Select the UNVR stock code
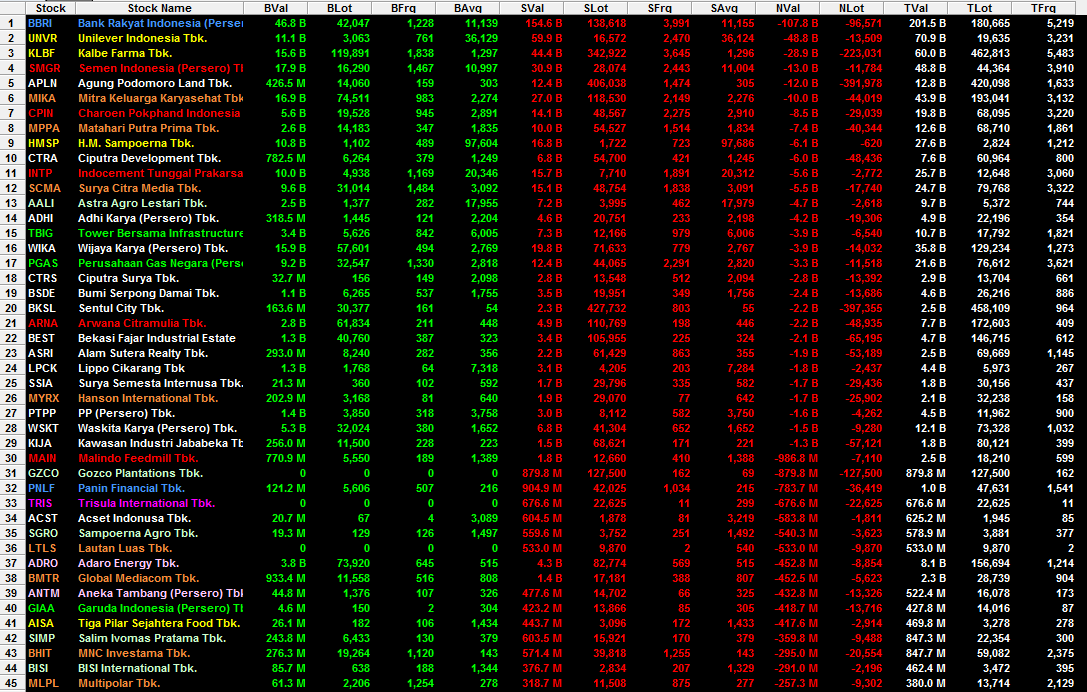The image size is (1087, 692). 42,38
